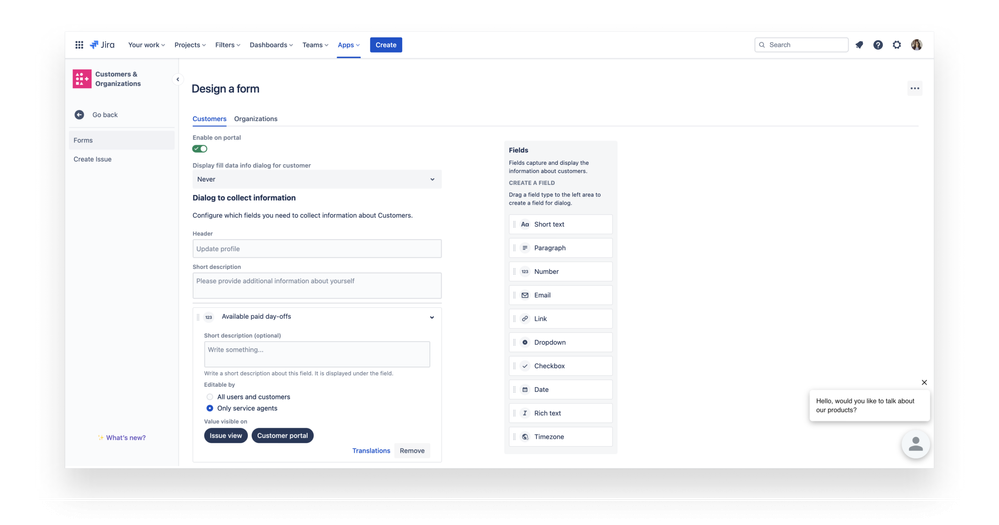Open the user profile avatar

tap(916, 45)
